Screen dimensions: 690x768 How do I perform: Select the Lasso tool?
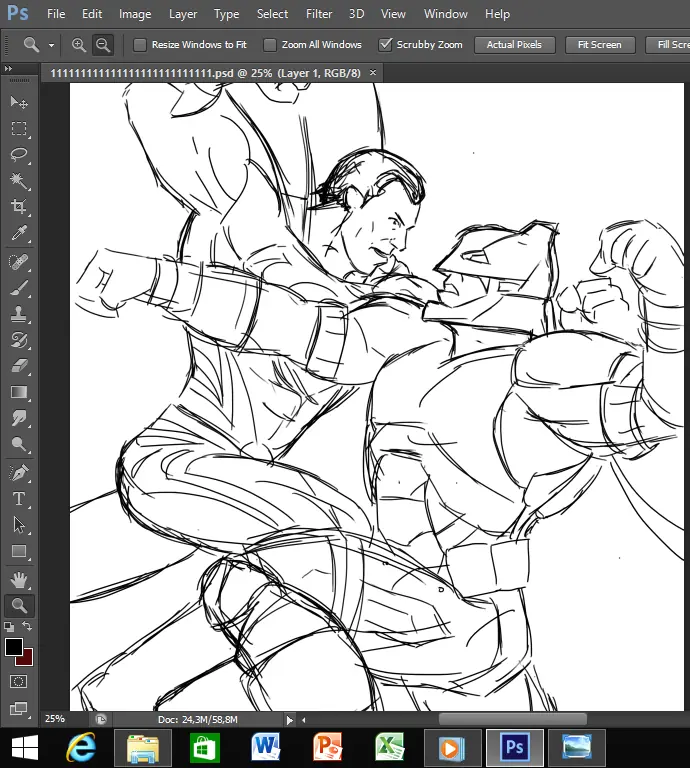(x=19, y=154)
